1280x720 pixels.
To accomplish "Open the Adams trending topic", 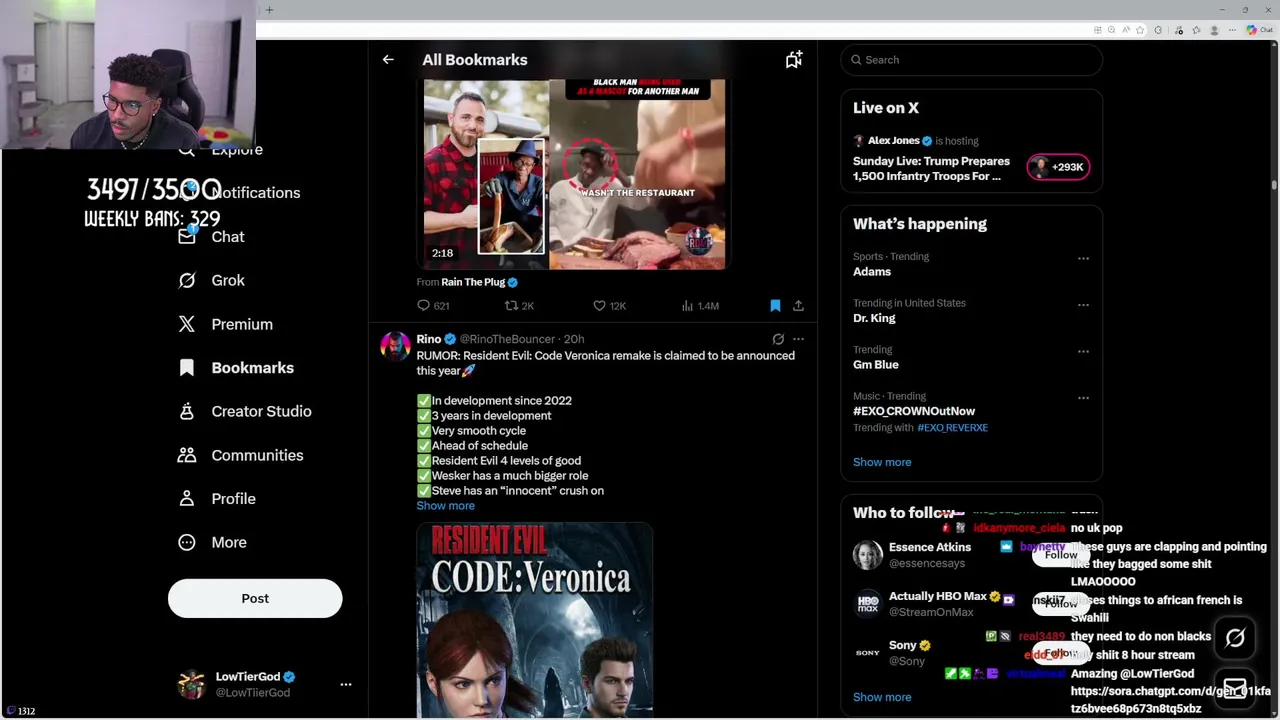I will (872, 272).
